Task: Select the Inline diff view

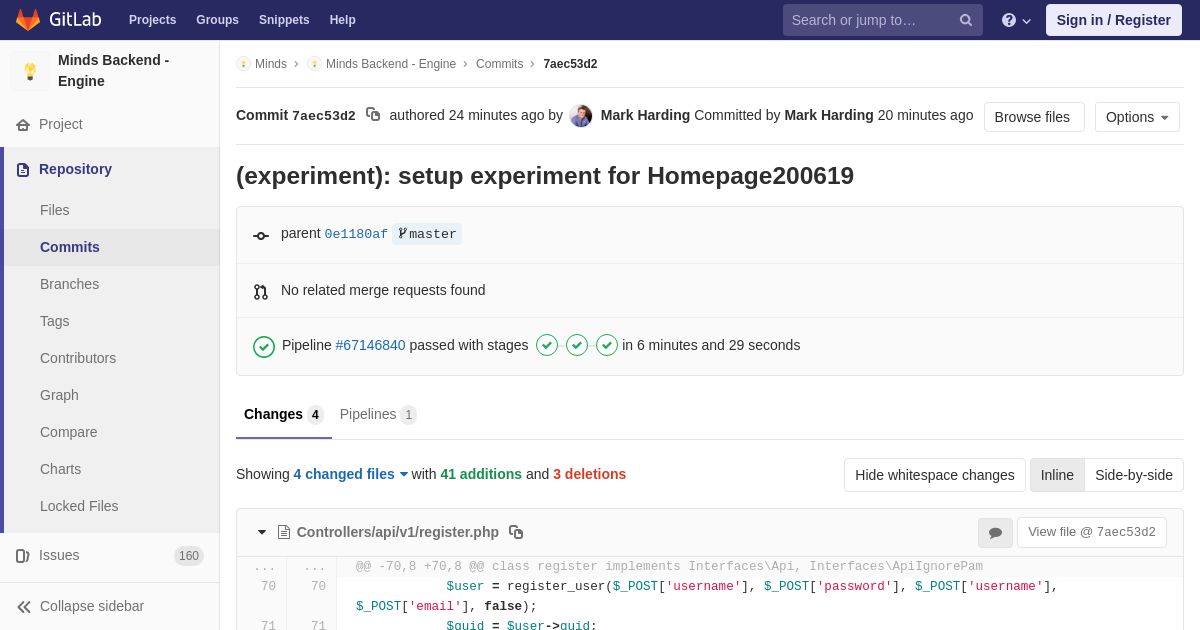Action: click(x=1057, y=475)
